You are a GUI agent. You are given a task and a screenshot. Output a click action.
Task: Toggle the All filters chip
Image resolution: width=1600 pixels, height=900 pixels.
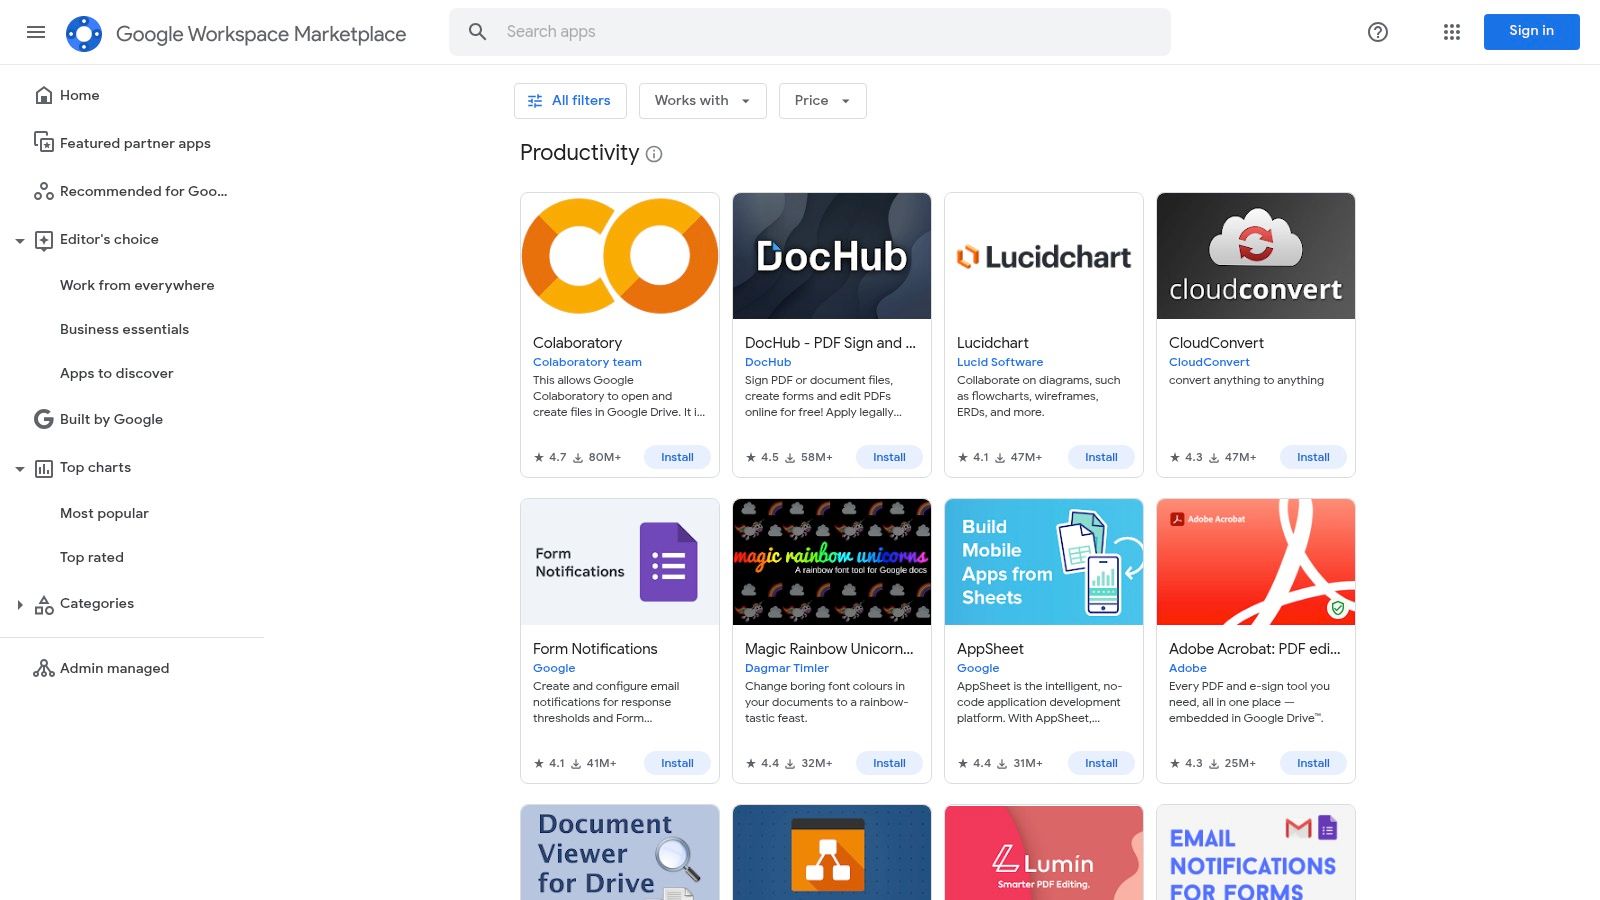coord(570,100)
